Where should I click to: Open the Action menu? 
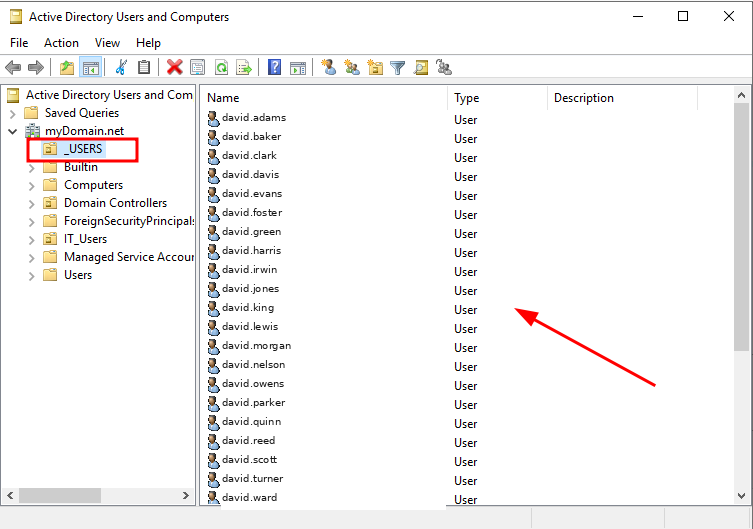tap(61, 43)
